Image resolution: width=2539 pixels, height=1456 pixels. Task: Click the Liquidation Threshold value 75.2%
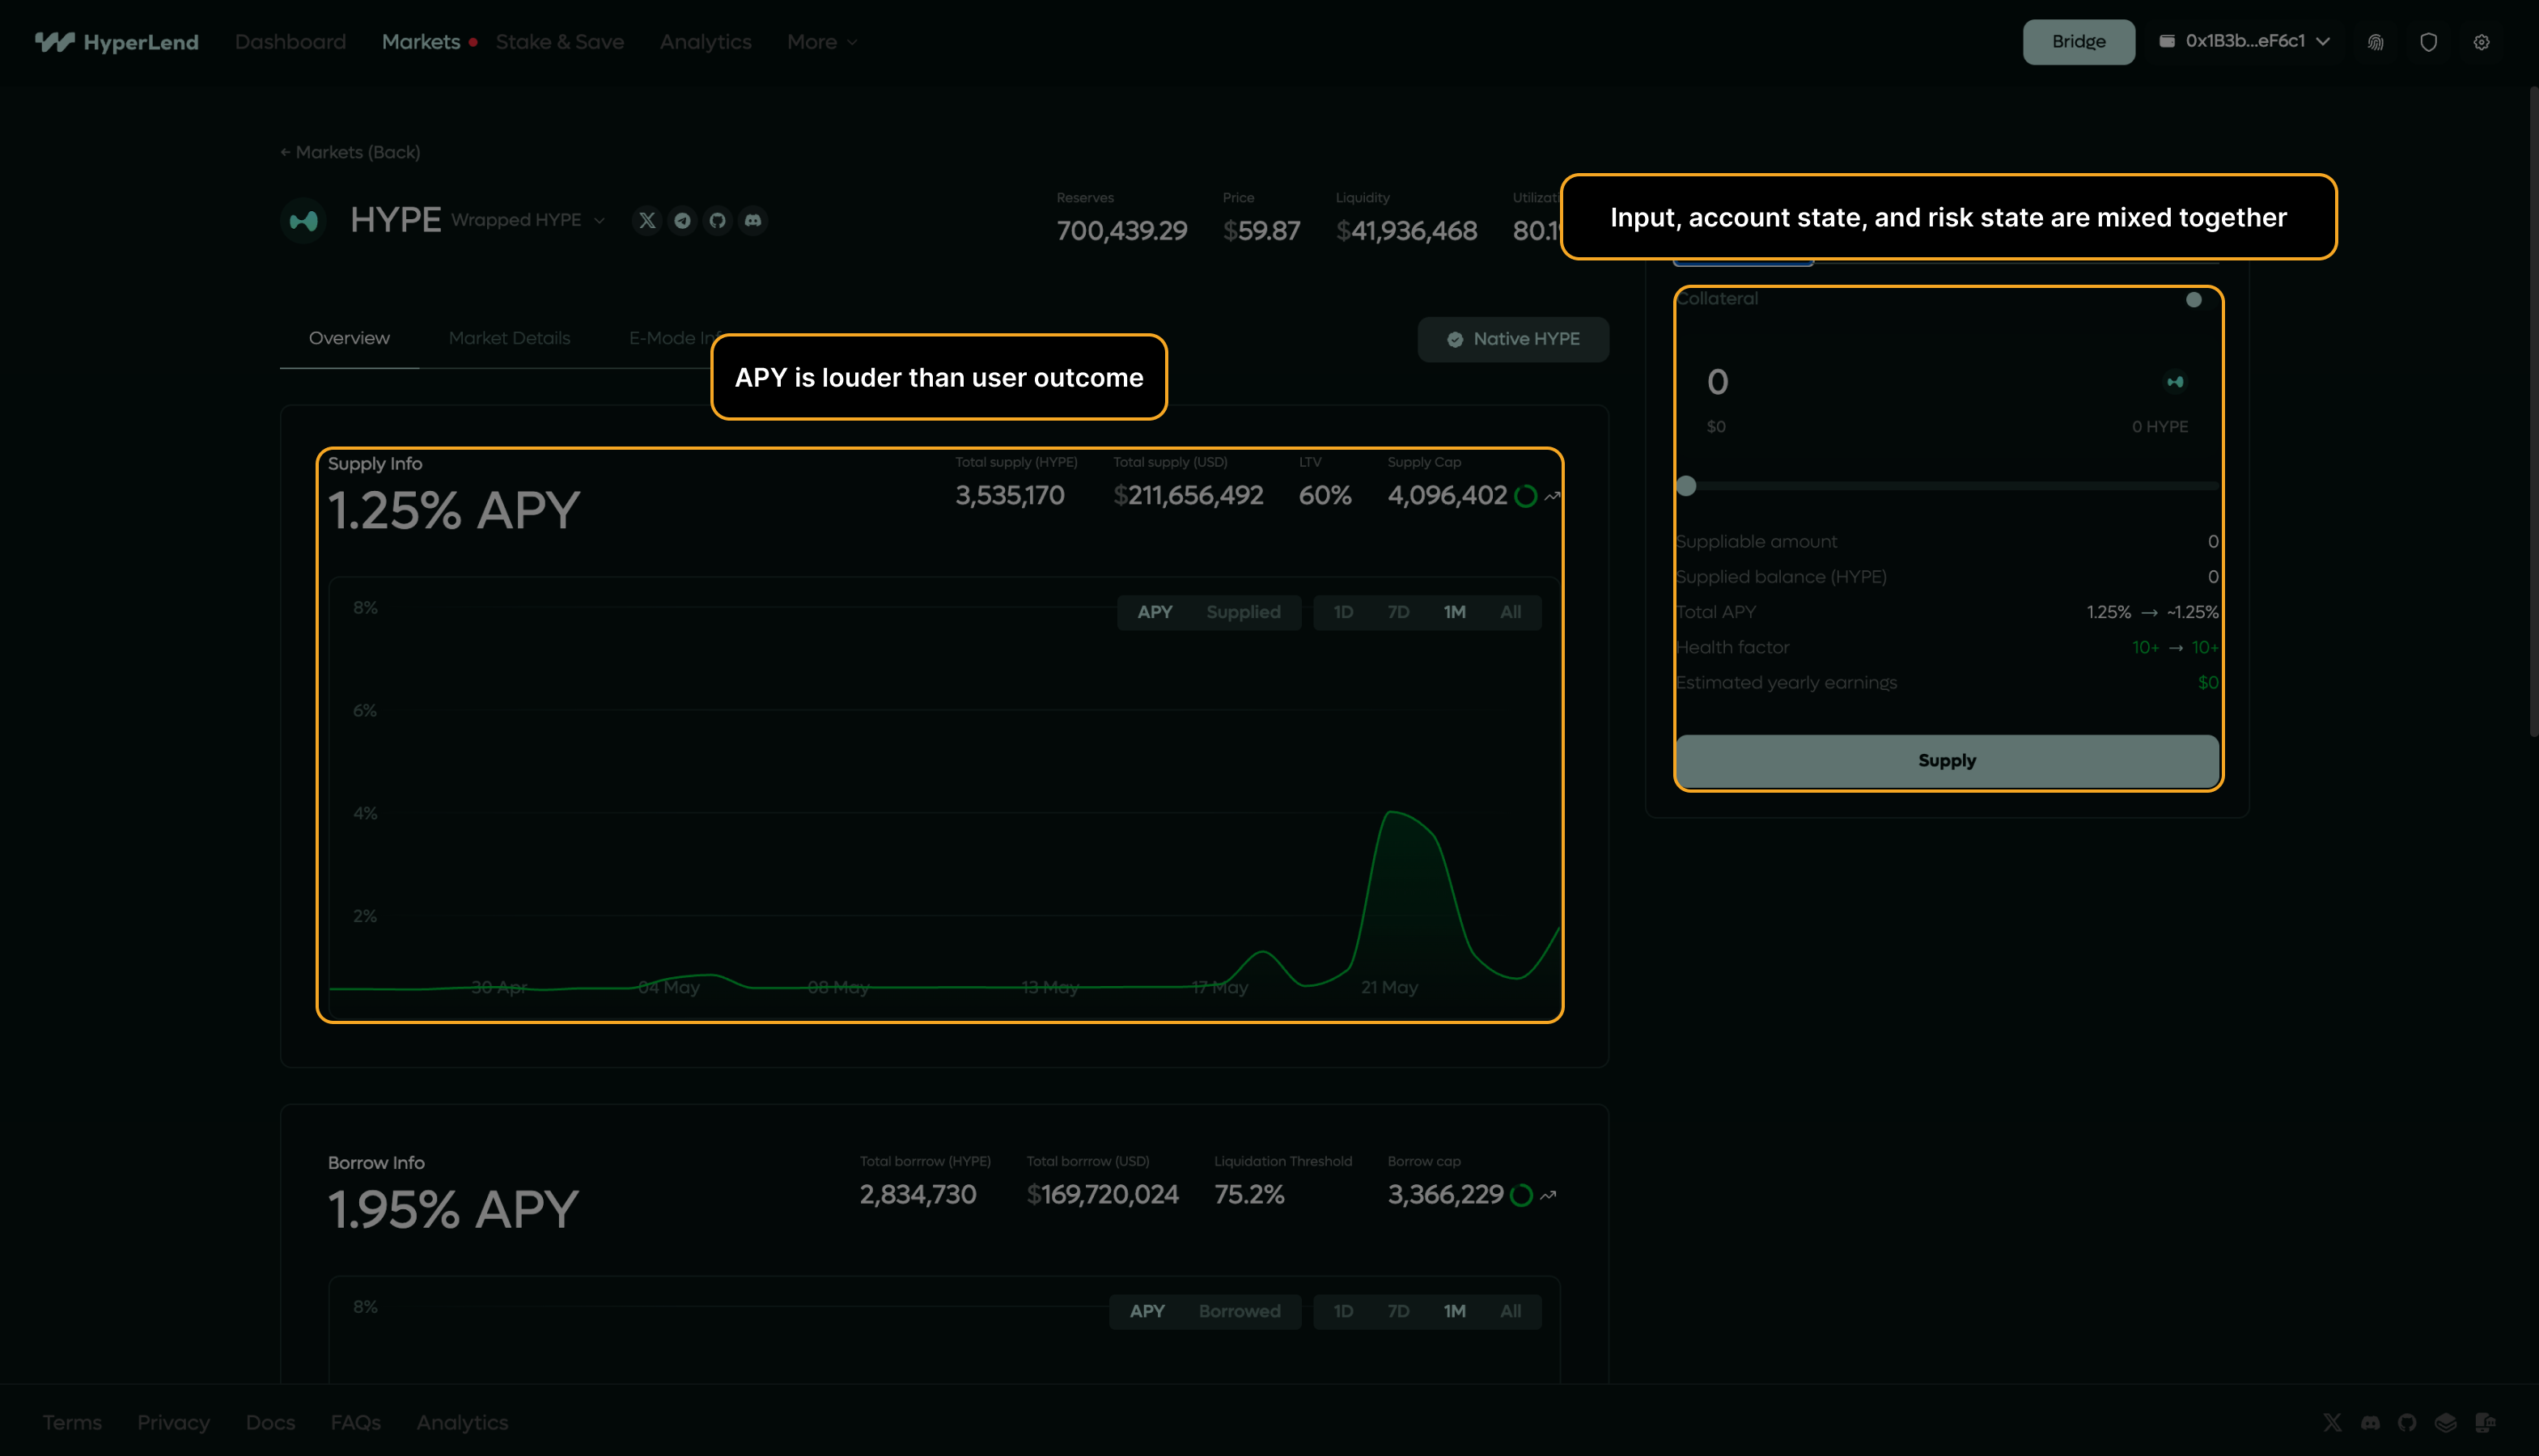coord(1250,1194)
